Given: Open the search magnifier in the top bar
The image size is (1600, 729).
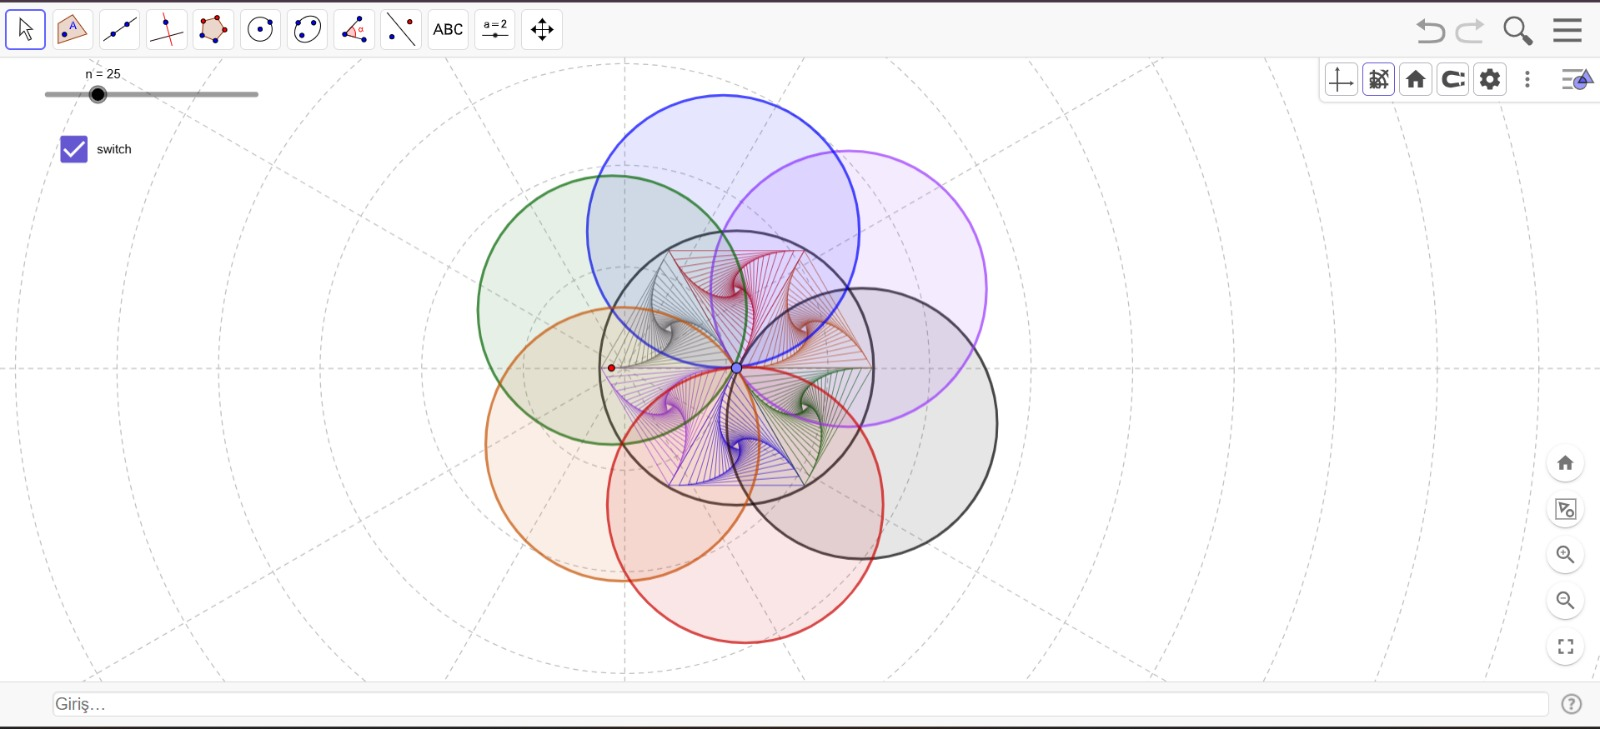Looking at the screenshot, I should (x=1518, y=31).
